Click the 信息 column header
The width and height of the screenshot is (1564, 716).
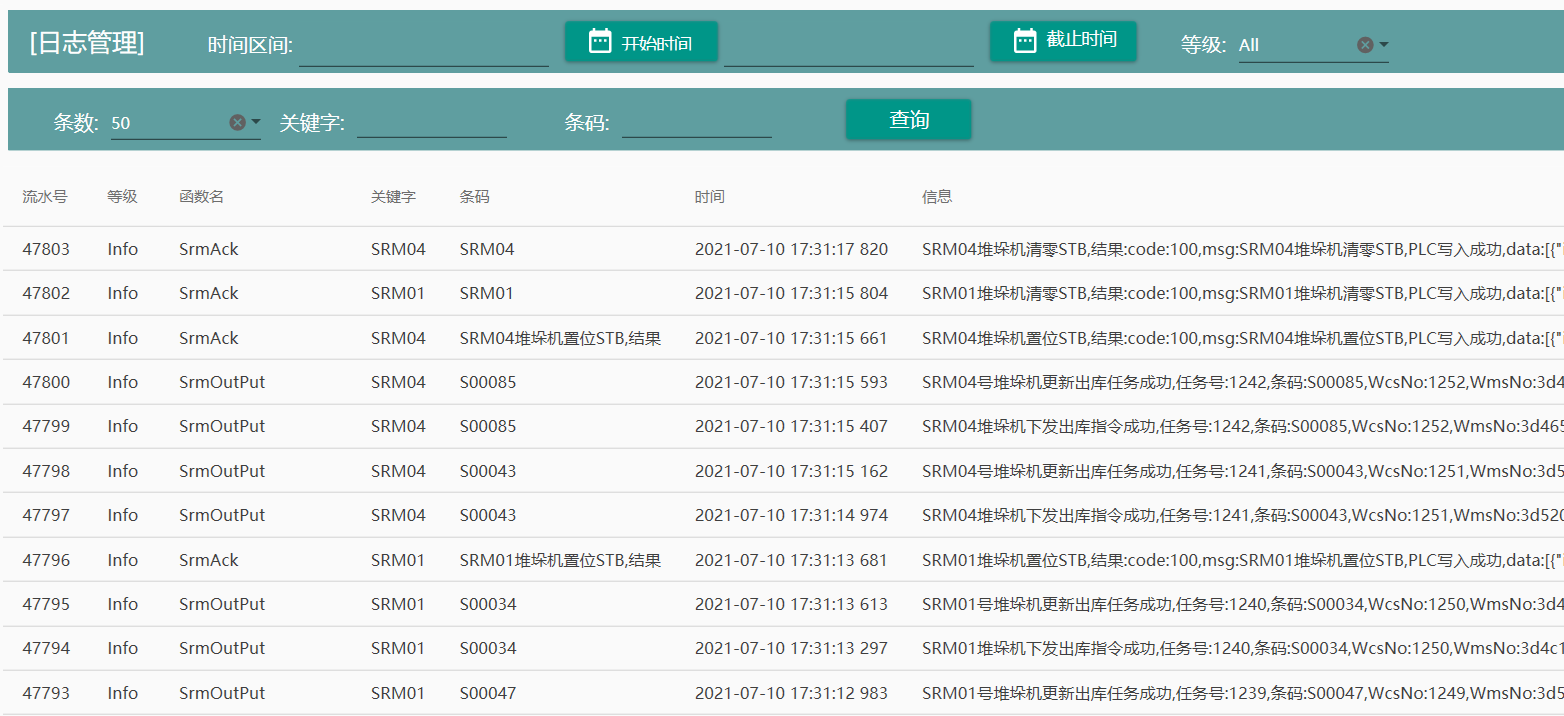click(937, 197)
